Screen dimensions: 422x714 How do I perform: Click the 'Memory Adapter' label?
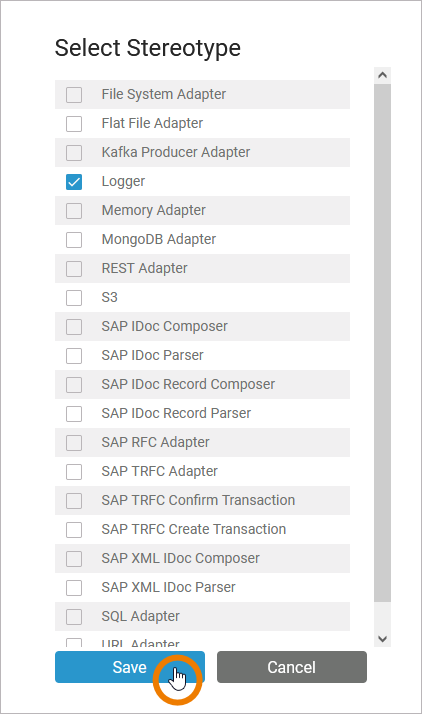pos(154,210)
